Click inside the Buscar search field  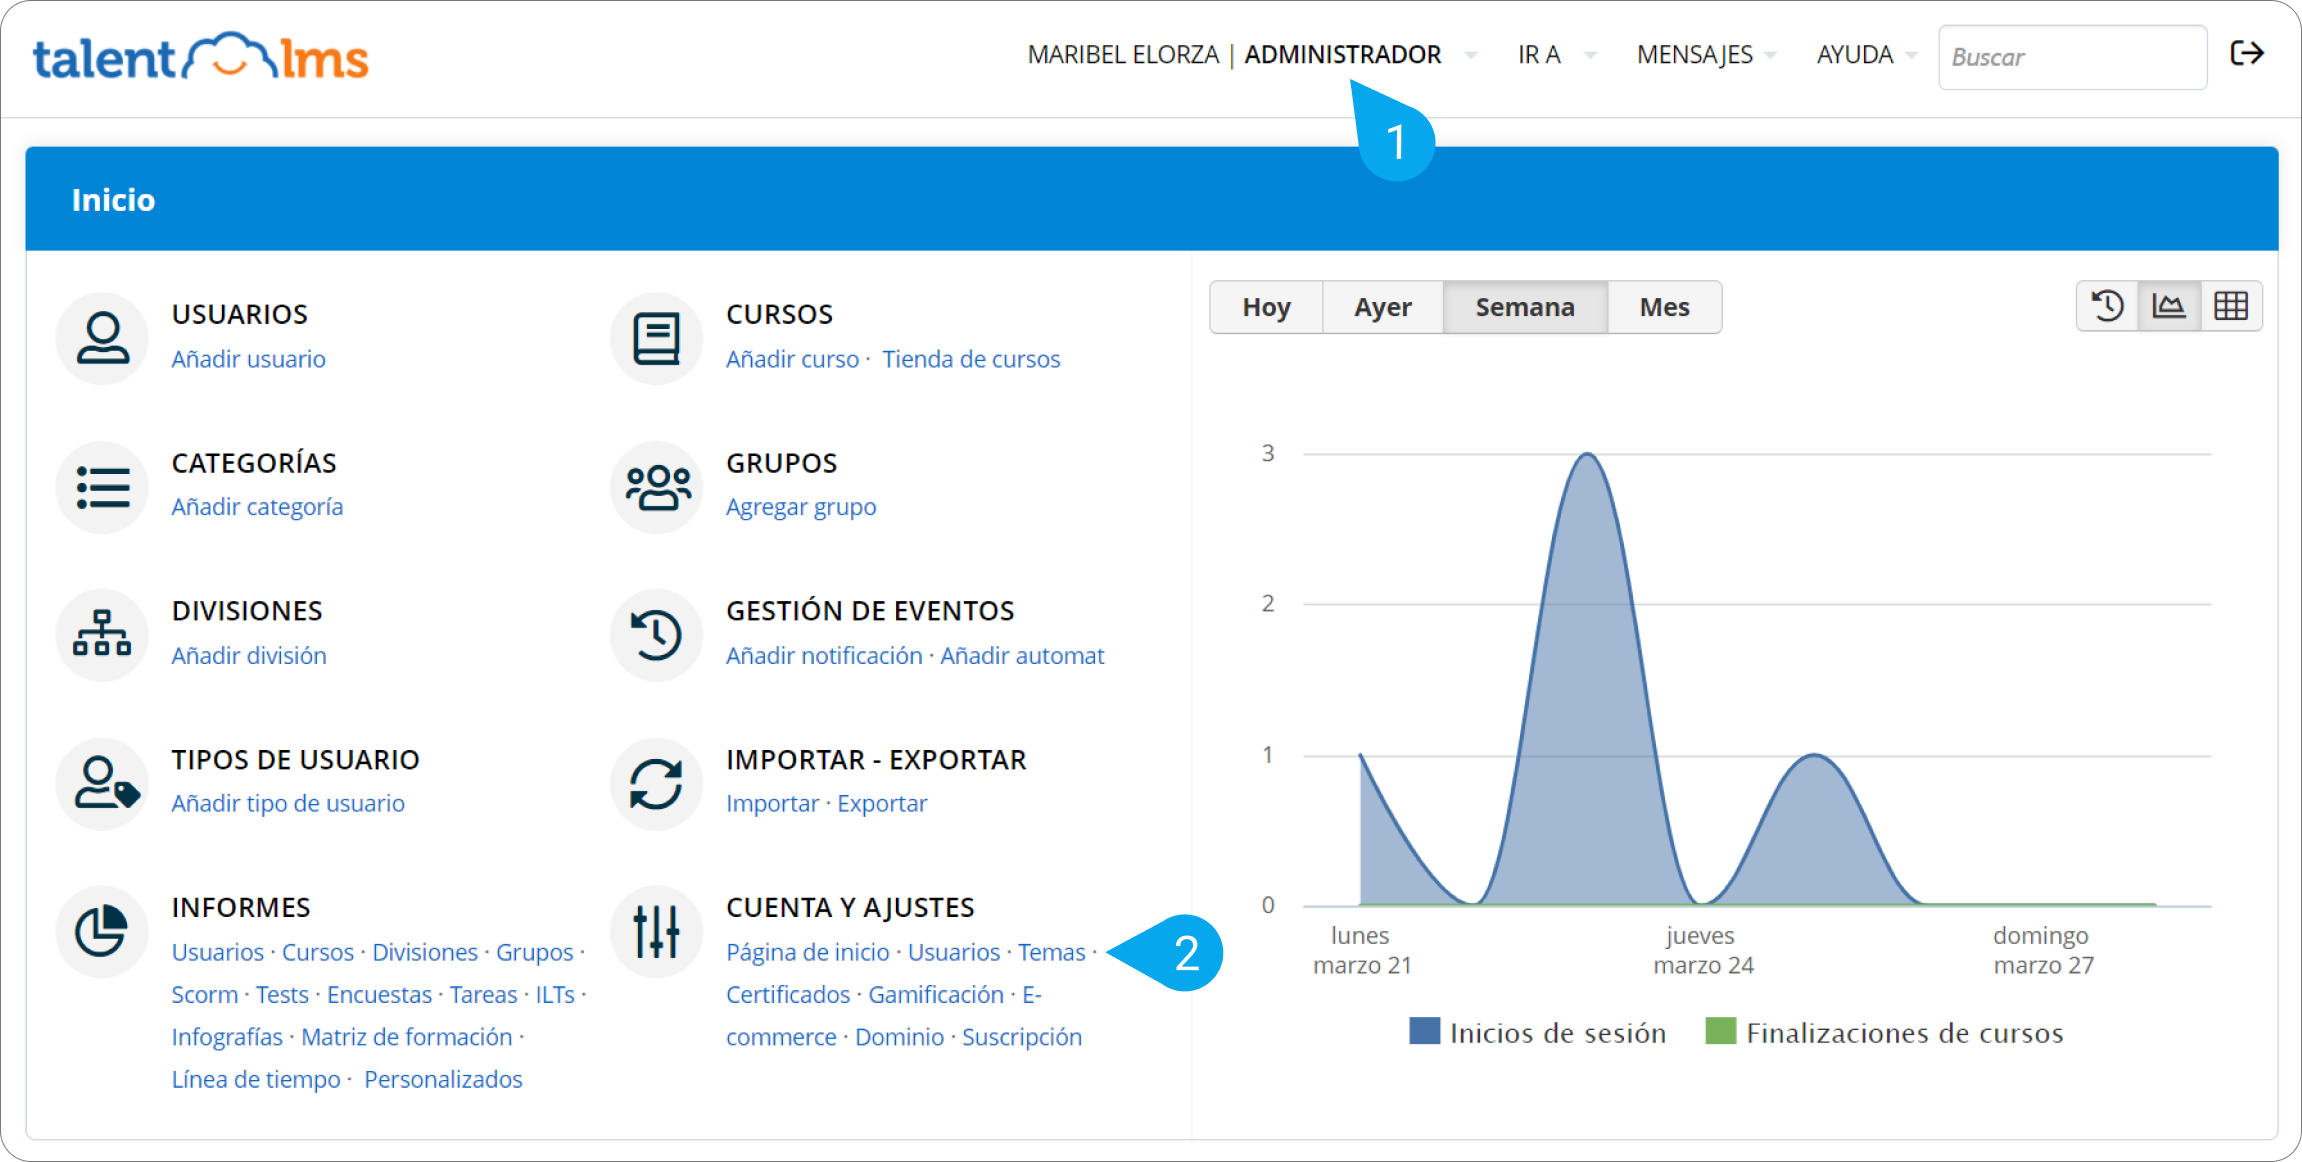point(2072,57)
